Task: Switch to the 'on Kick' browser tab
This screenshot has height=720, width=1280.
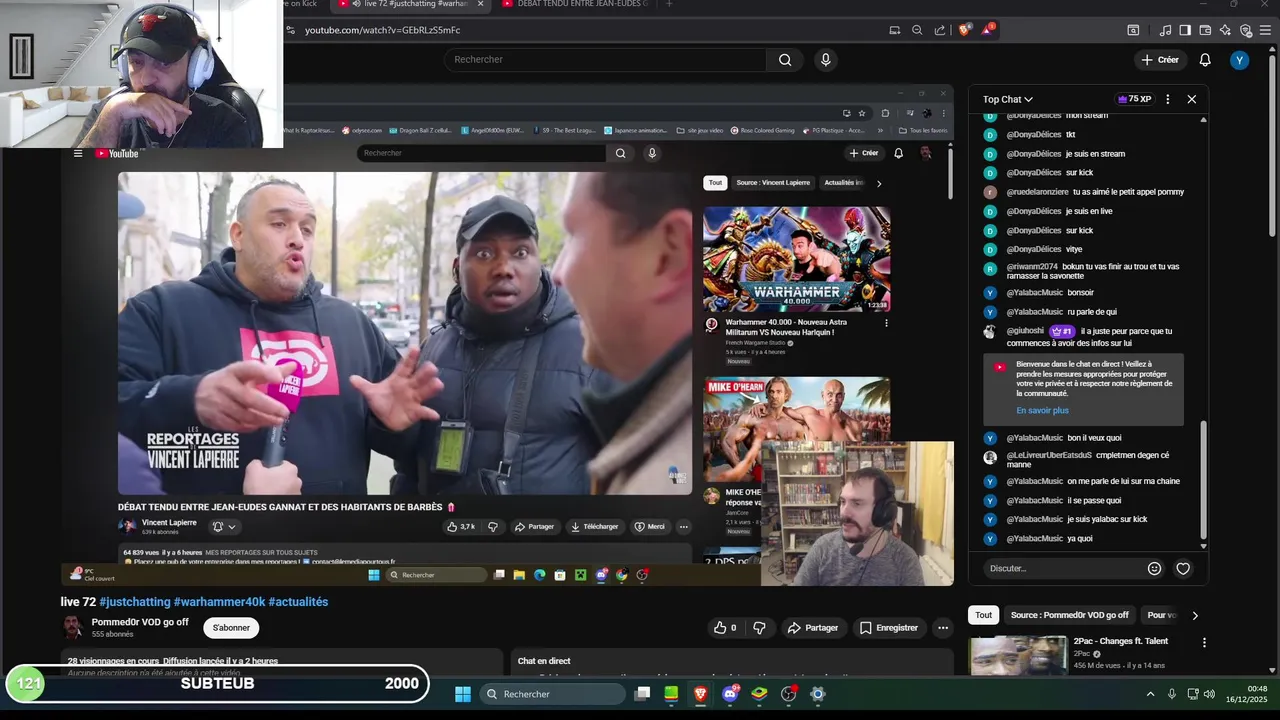Action: tap(303, 4)
